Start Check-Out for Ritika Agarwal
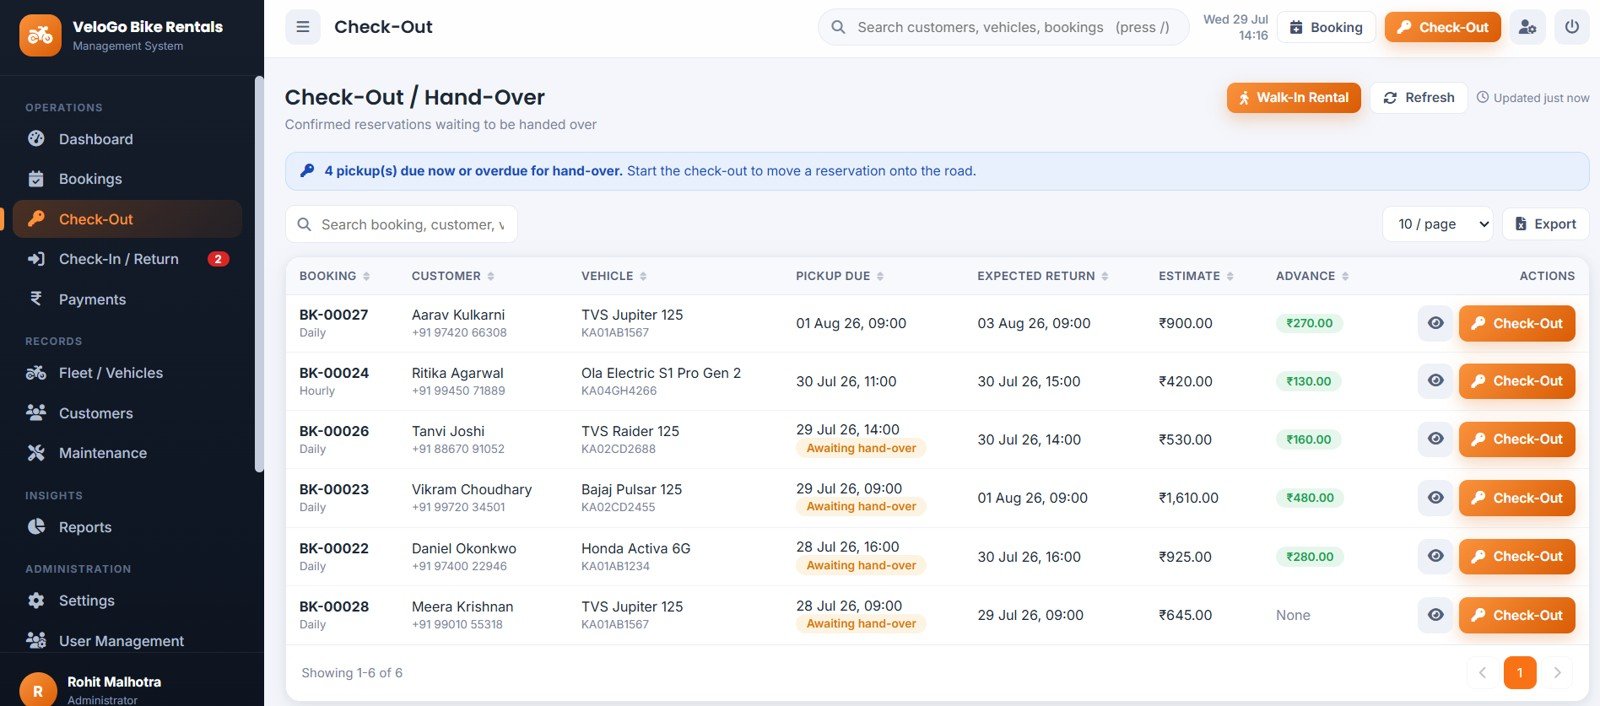 1516,381
